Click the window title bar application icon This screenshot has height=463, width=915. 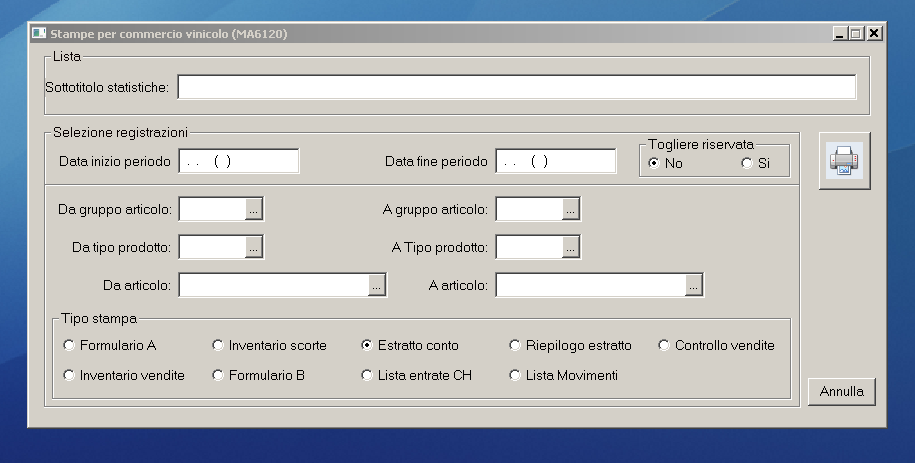[40, 34]
